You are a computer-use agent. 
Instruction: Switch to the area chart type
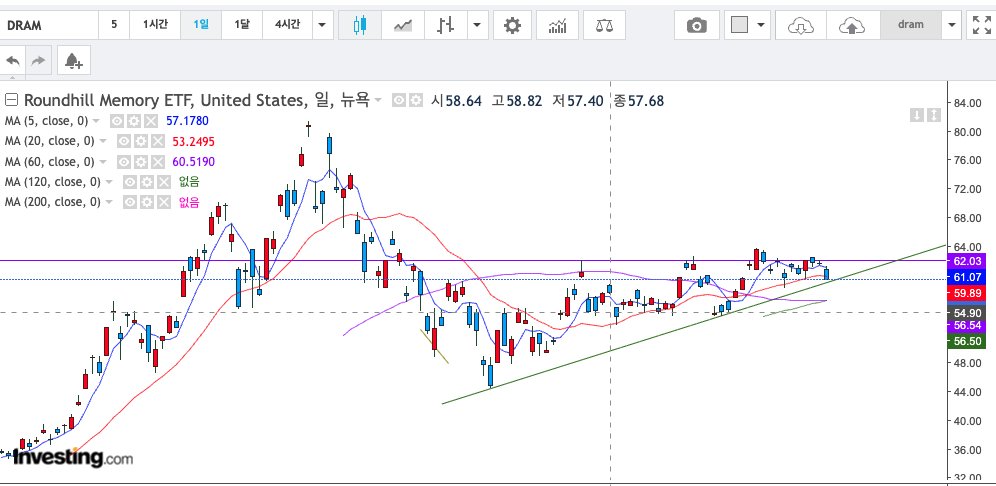(x=403, y=25)
